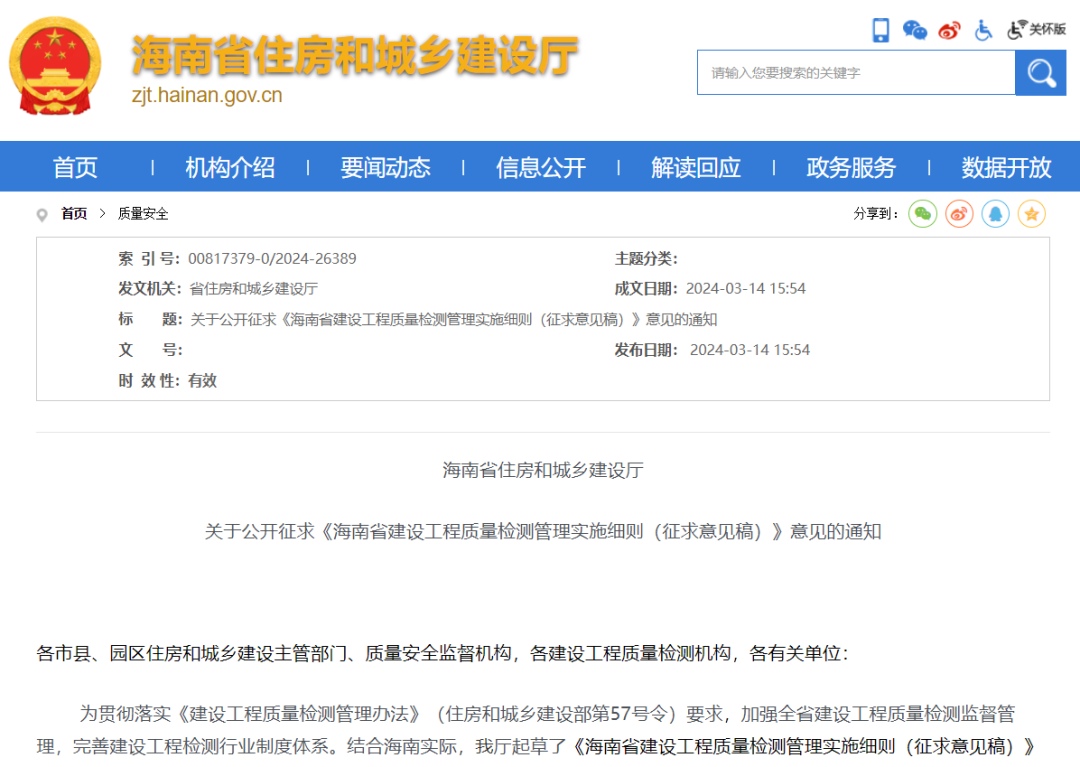
Task: Open the 数据开放 section
Action: tap(1004, 167)
